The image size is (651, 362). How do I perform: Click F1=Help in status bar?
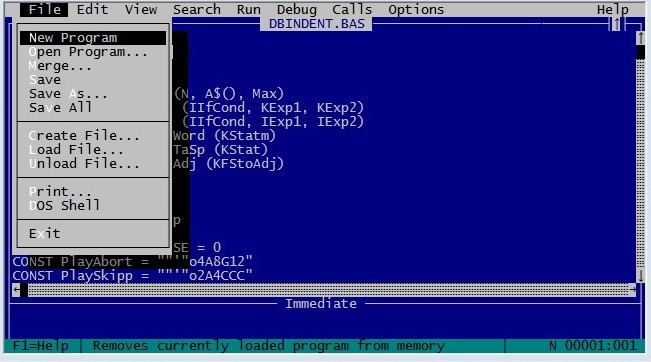(41, 345)
